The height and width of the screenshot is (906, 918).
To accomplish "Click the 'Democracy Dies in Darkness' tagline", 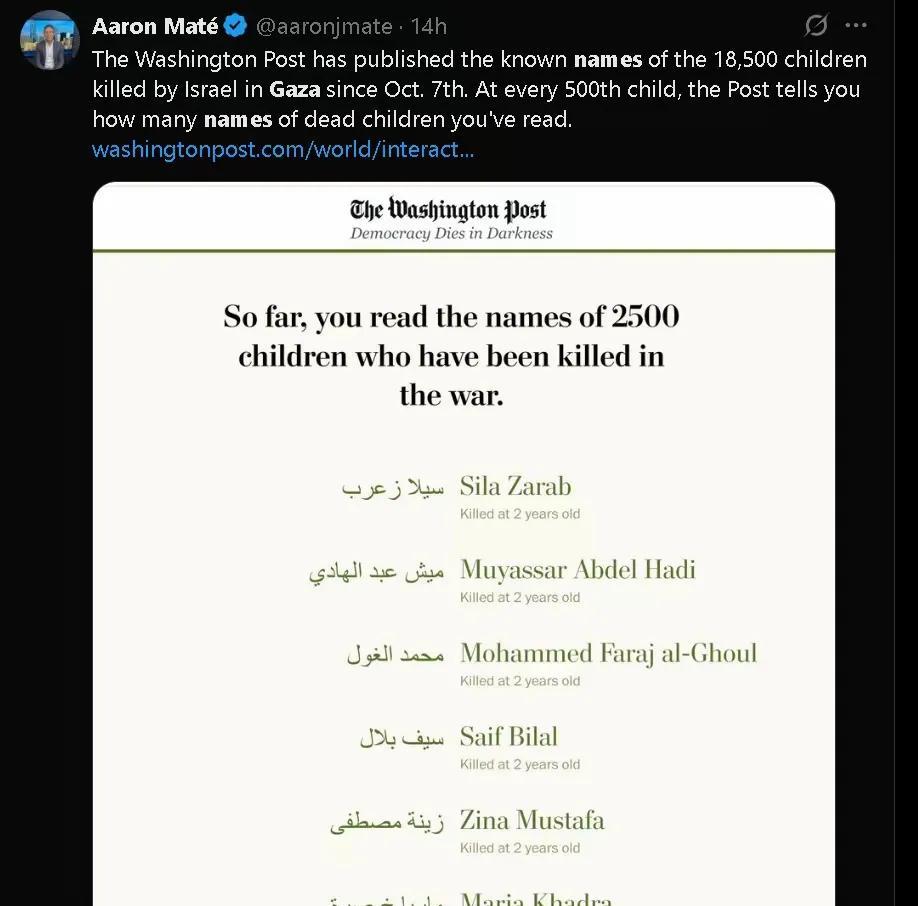I will pyautogui.click(x=451, y=234).
